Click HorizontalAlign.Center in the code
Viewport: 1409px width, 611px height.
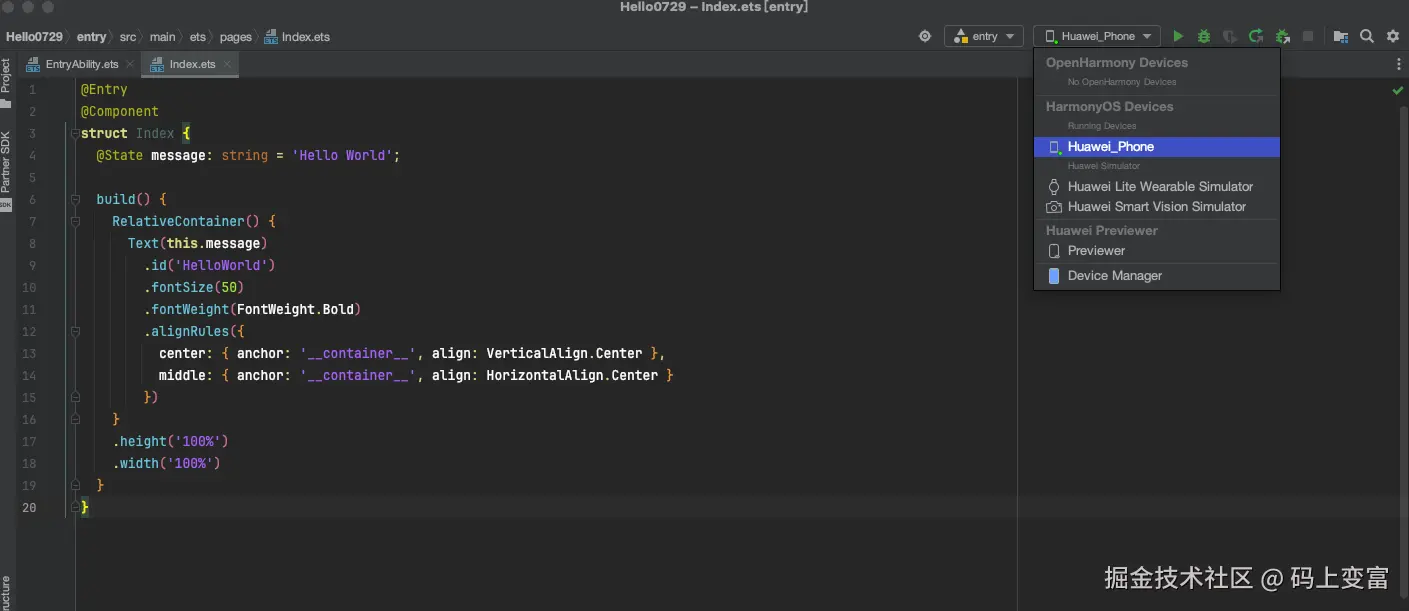coord(572,376)
